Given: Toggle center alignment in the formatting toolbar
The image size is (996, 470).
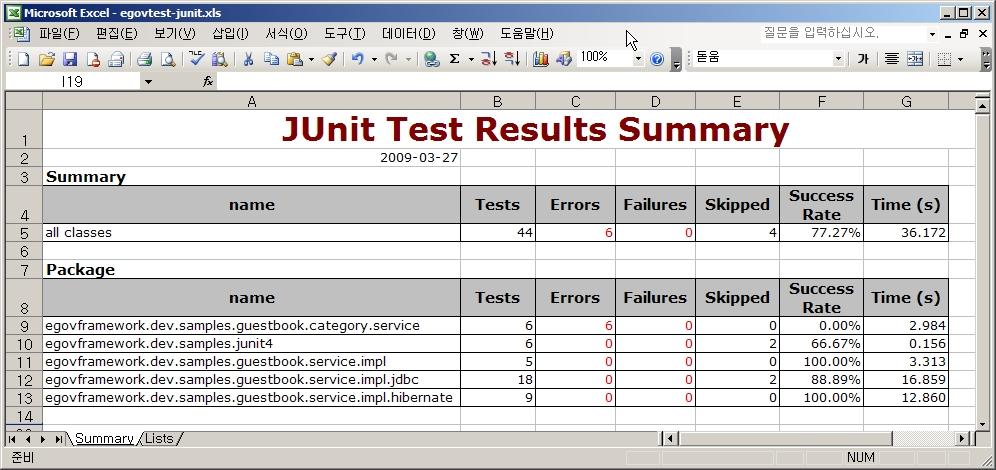Looking at the screenshot, I should (x=891, y=59).
